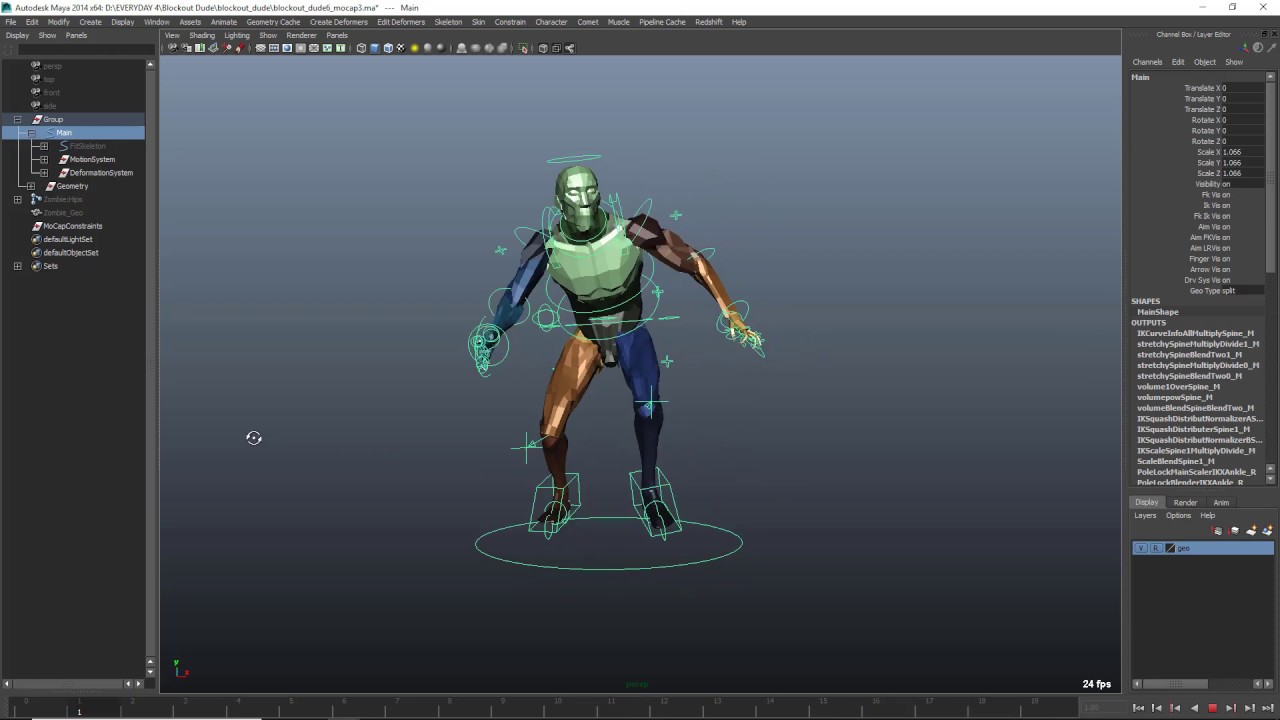Toggle the Isolate Select icon
1280x720 pixels.
point(523,48)
